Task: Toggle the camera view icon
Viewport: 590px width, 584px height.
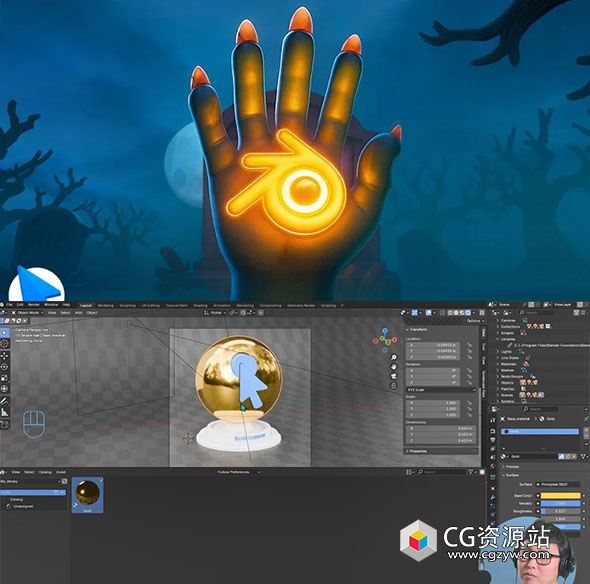Action: (x=394, y=376)
